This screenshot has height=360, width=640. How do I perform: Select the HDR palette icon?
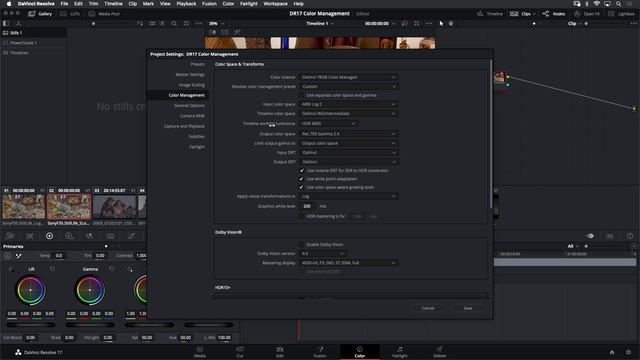[69, 236]
